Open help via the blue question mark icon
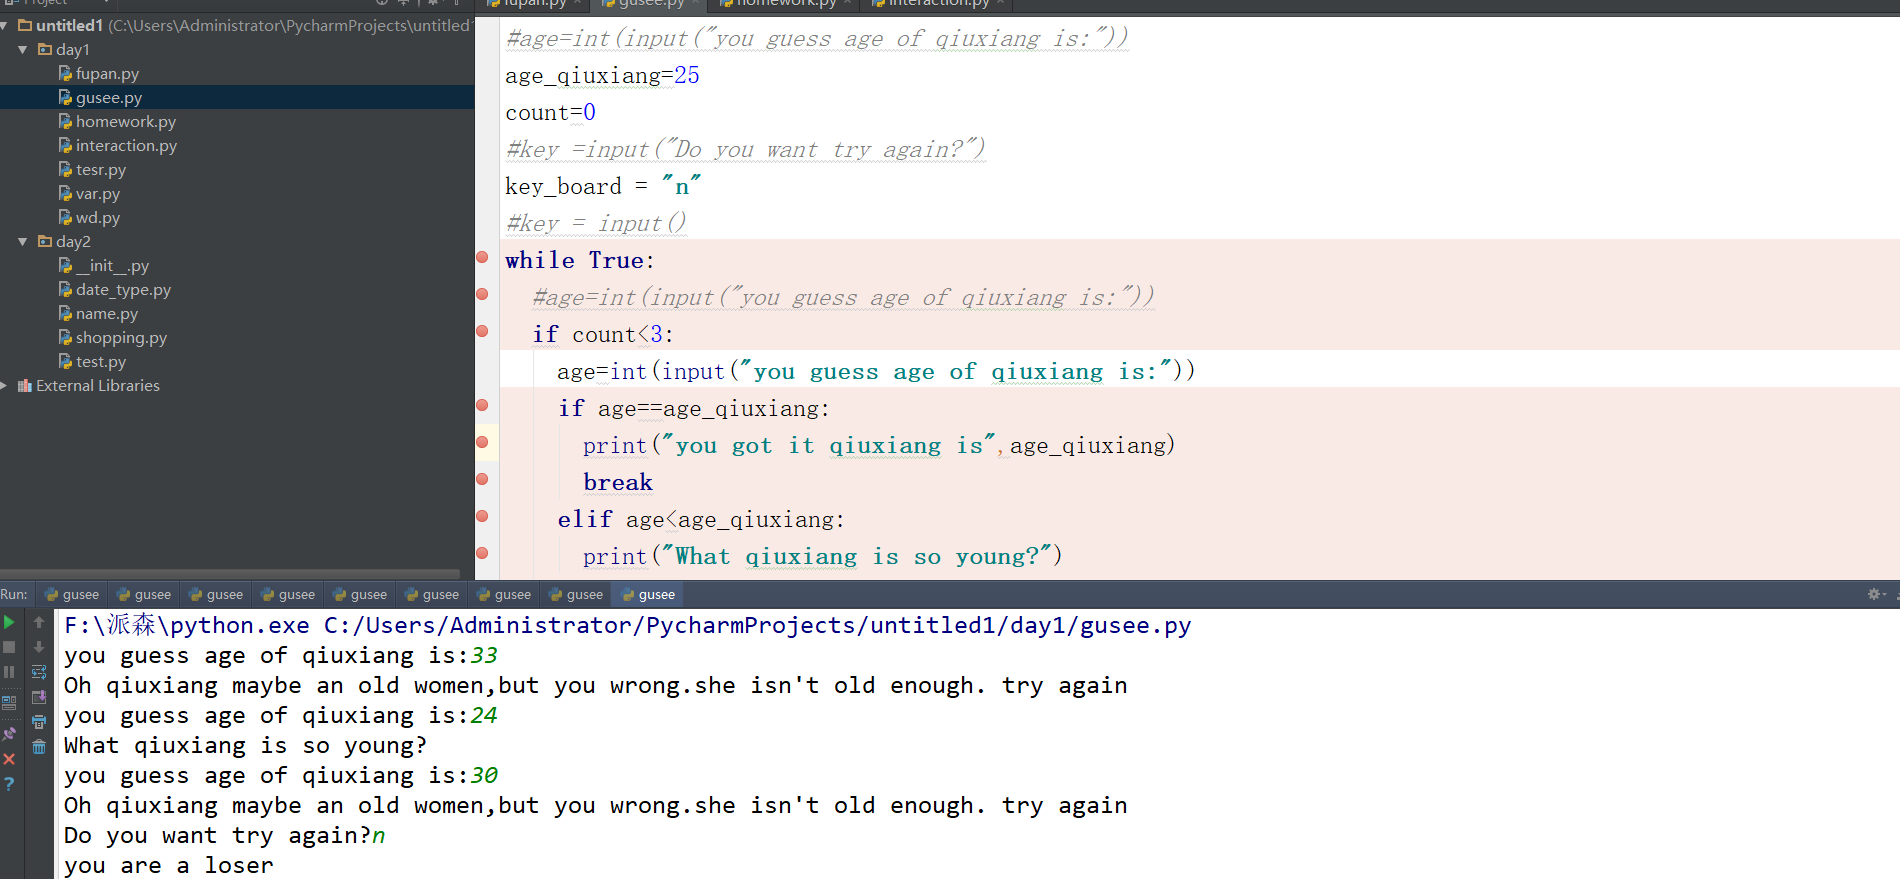The width and height of the screenshot is (1900, 879). 9,784
